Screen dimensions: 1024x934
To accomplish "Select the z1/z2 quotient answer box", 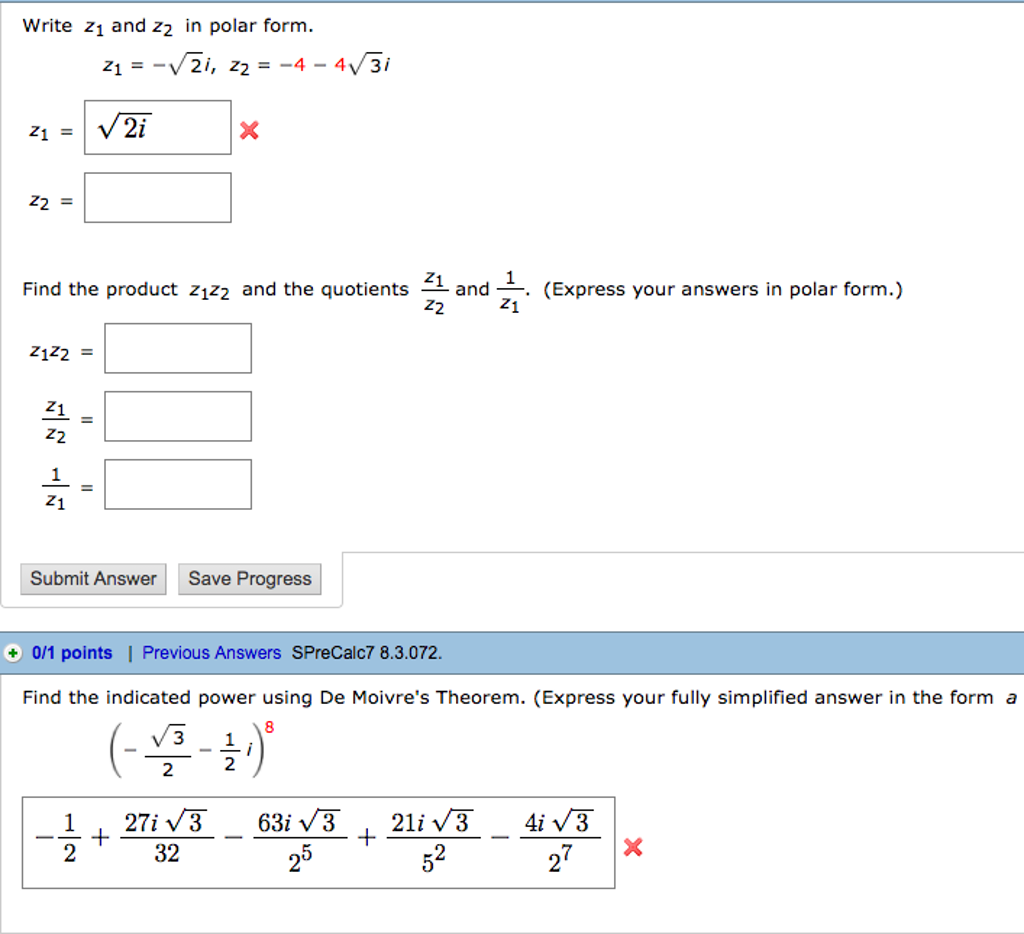I will [x=177, y=415].
